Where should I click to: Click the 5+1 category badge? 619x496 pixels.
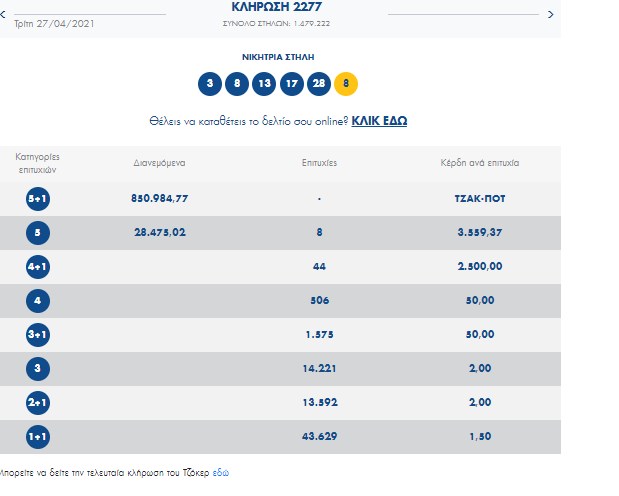[x=39, y=199]
